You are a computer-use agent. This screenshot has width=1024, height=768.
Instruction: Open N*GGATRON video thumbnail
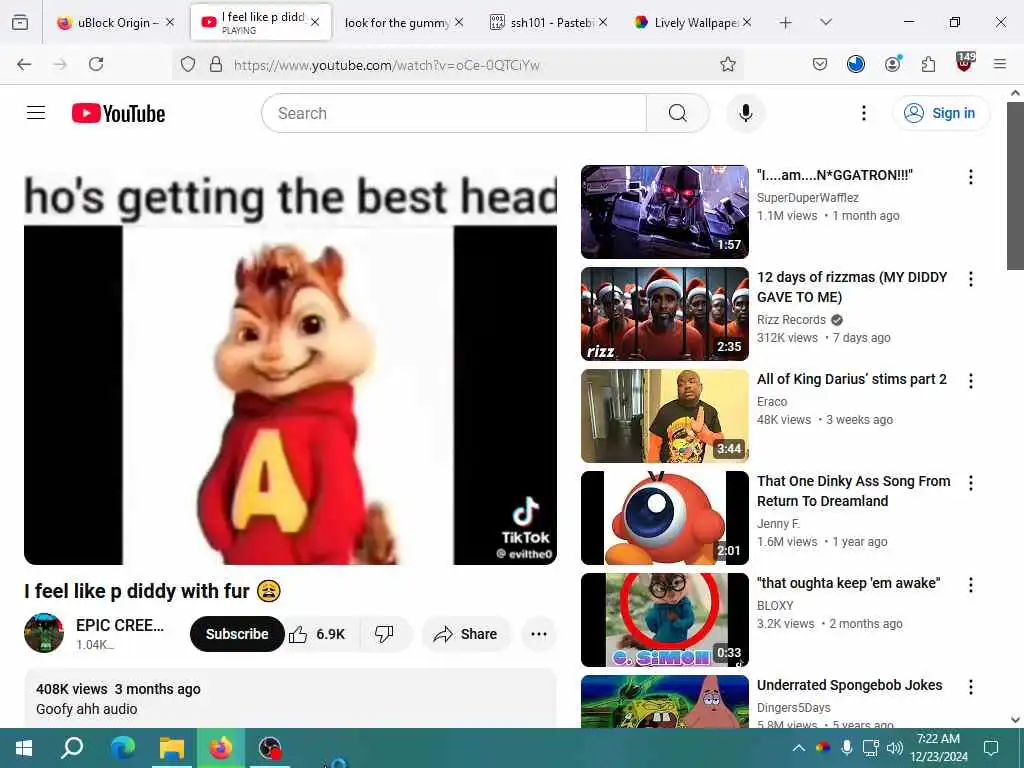pos(665,212)
